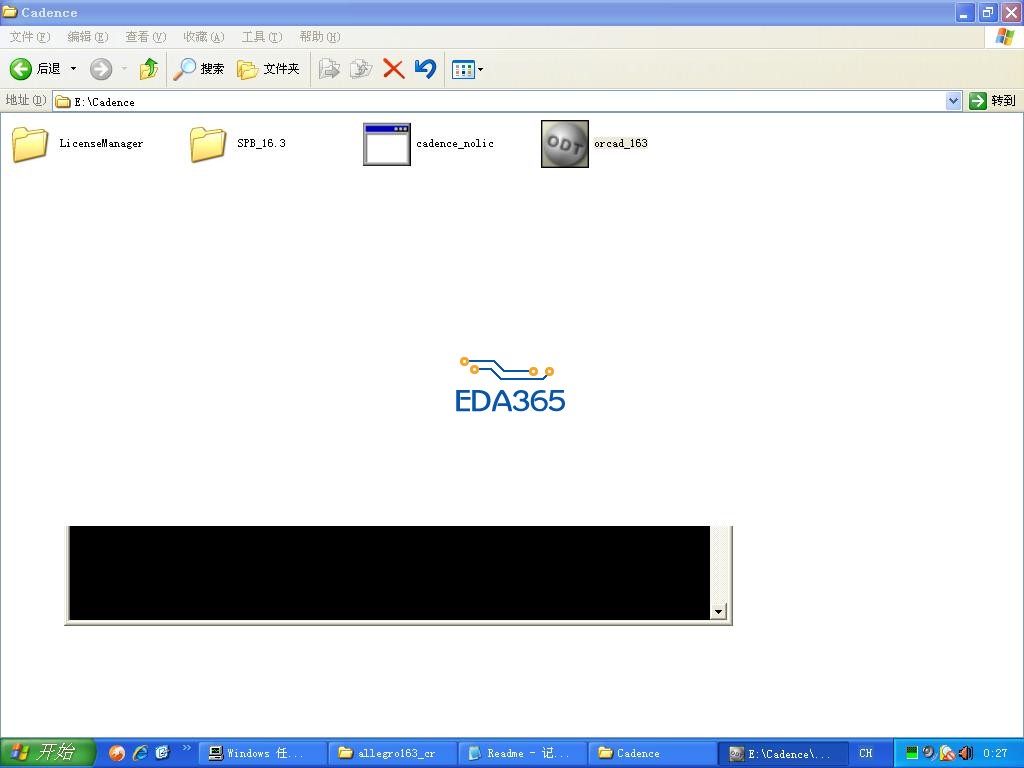Click the CH language indicator
Image resolution: width=1024 pixels, height=768 pixels.
[x=866, y=754]
